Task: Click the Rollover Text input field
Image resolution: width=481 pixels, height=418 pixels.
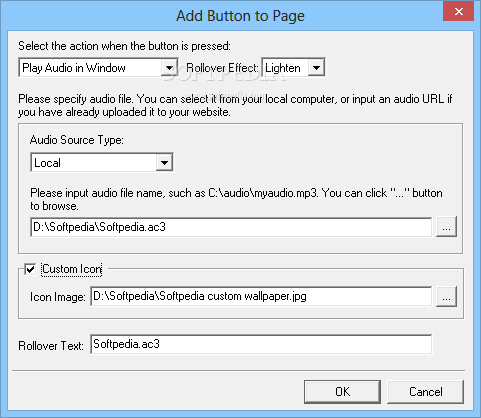Action: pyautogui.click(x=261, y=344)
